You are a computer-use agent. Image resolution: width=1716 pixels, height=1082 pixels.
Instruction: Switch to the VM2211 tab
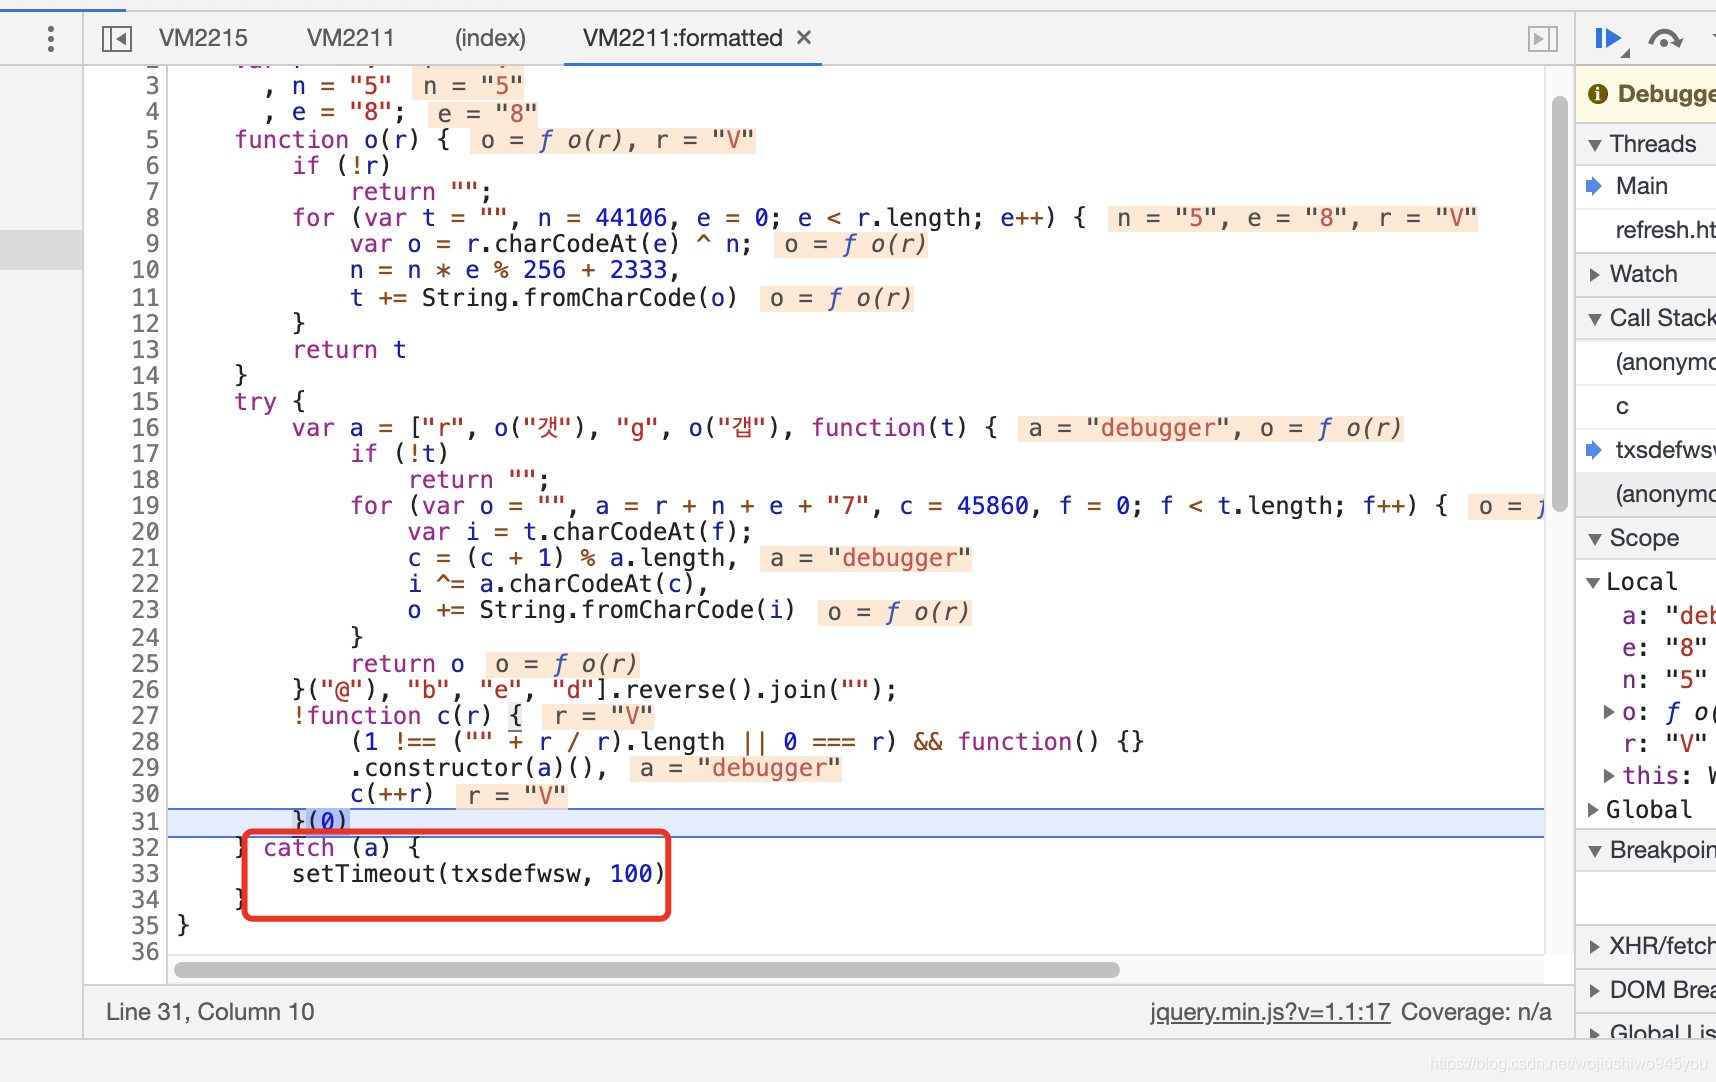pyautogui.click(x=351, y=38)
